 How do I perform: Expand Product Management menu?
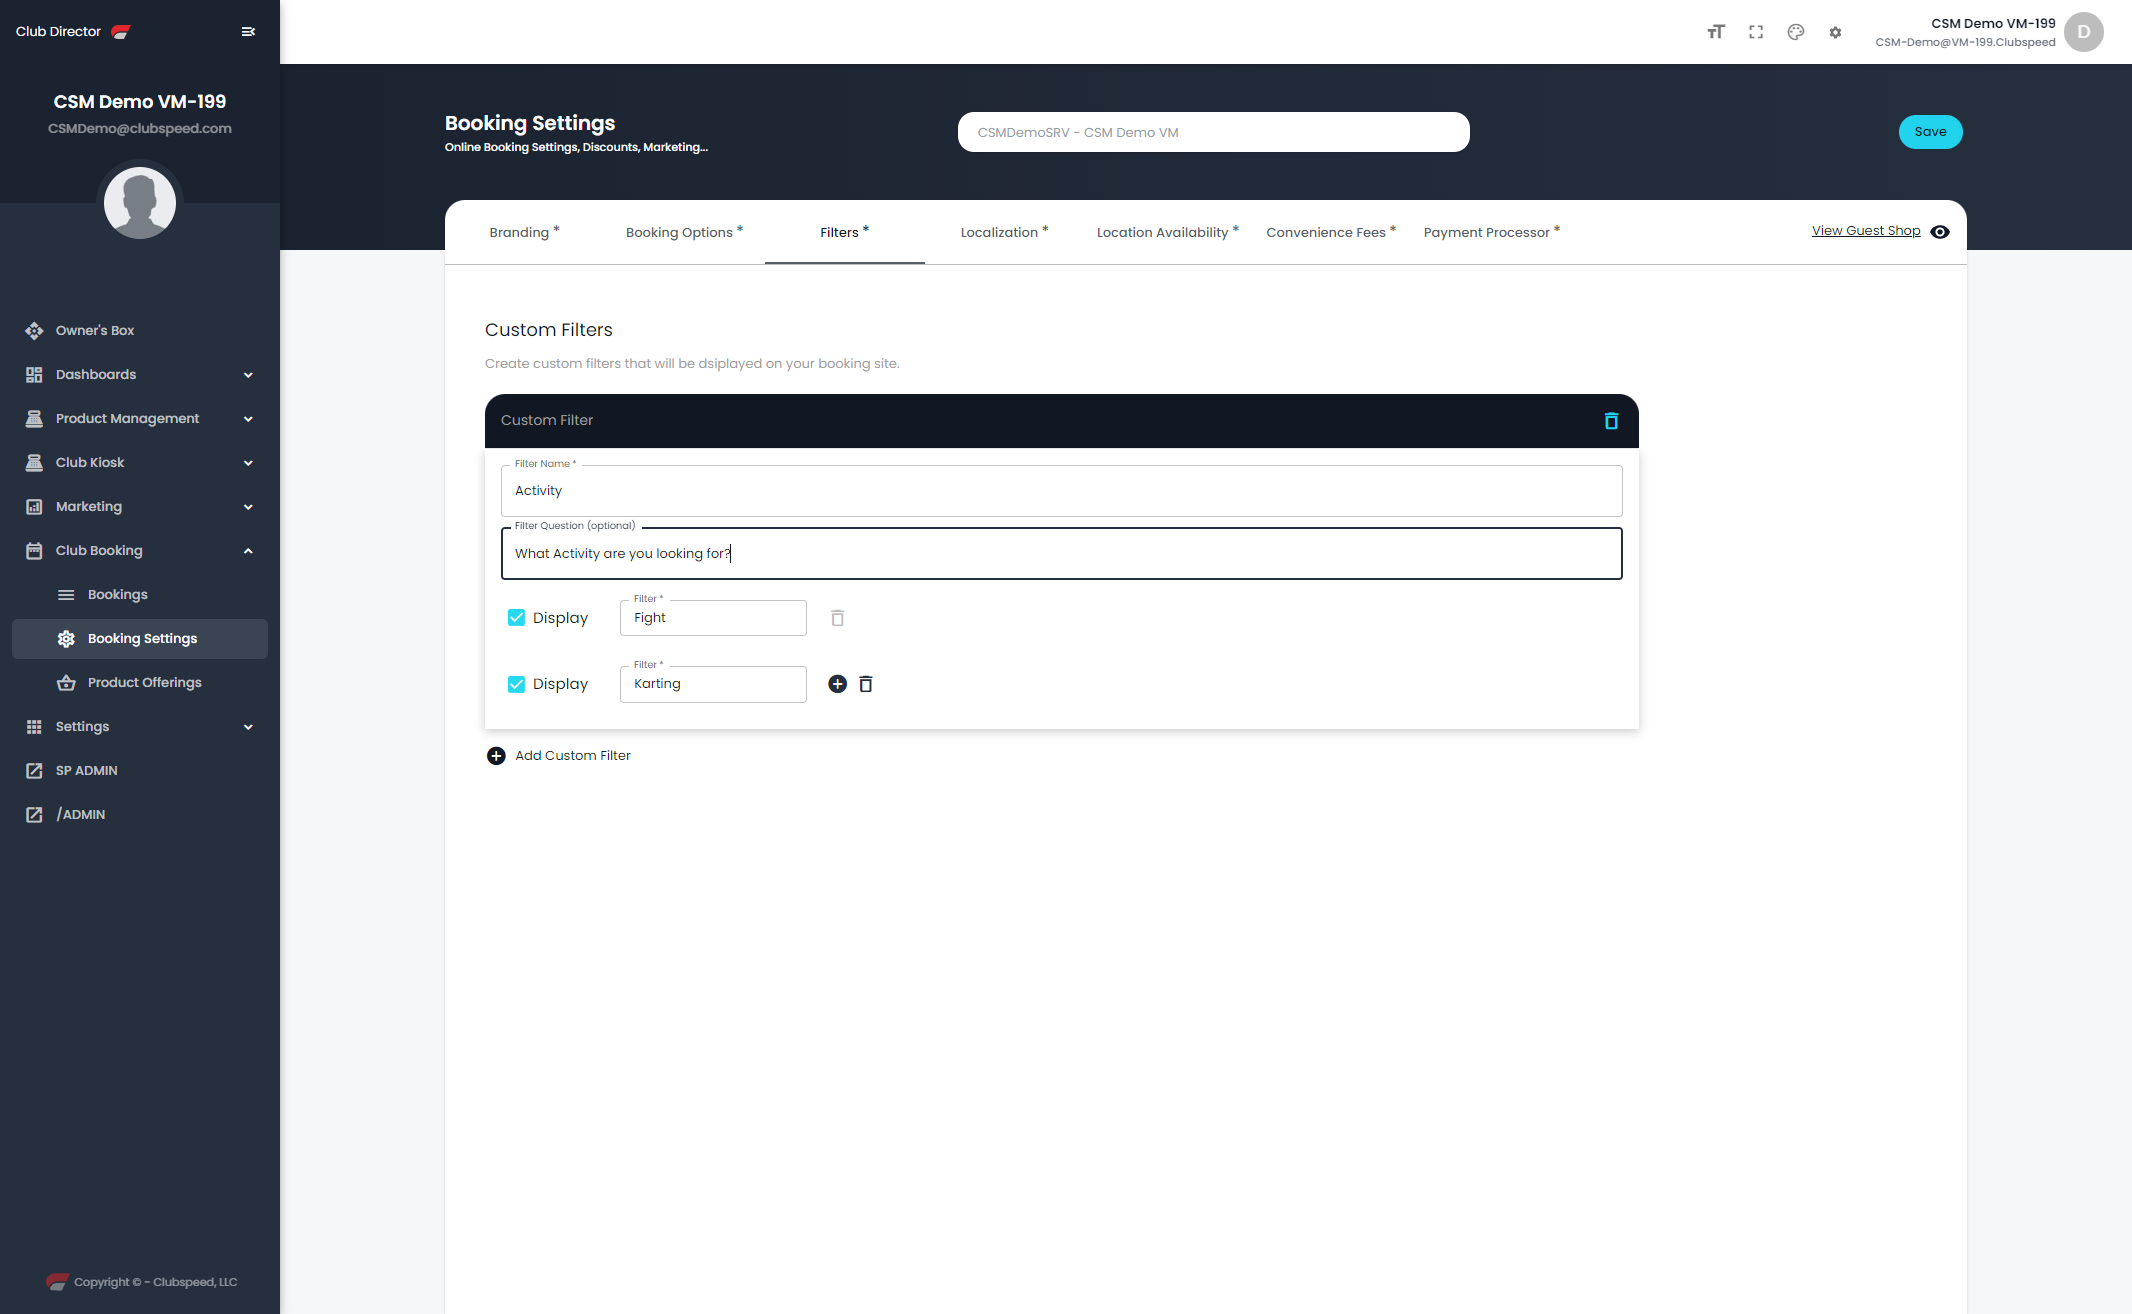[x=140, y=419]
